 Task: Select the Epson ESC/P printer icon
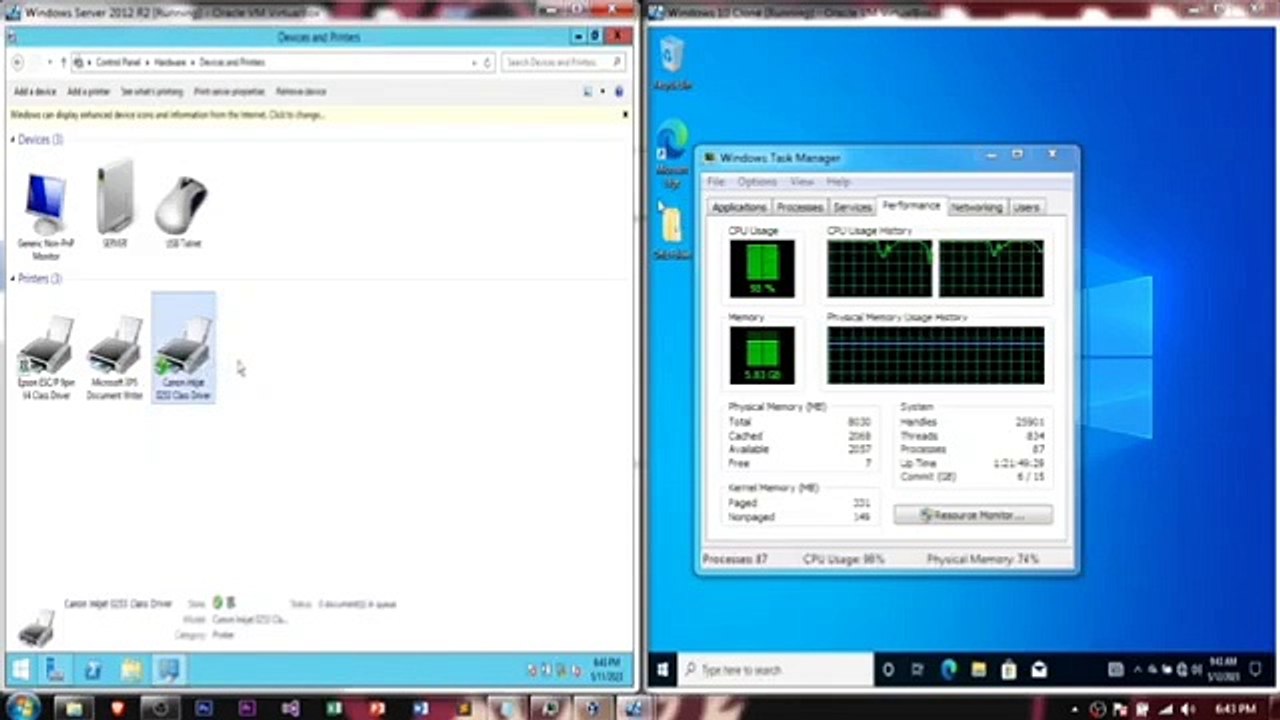point(46,358)
